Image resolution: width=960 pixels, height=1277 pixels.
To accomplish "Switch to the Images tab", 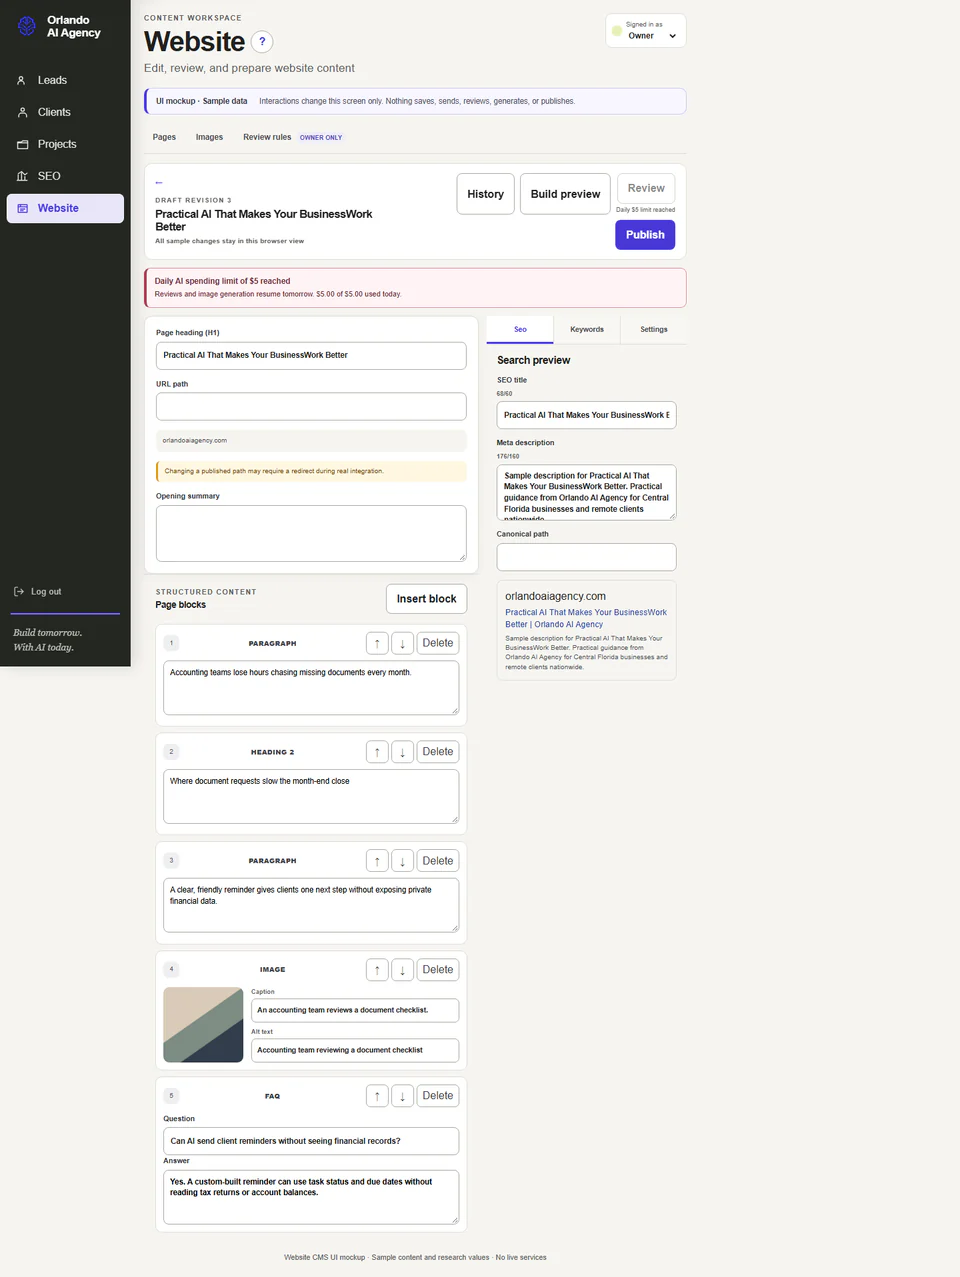I will [x=209, y=137].
